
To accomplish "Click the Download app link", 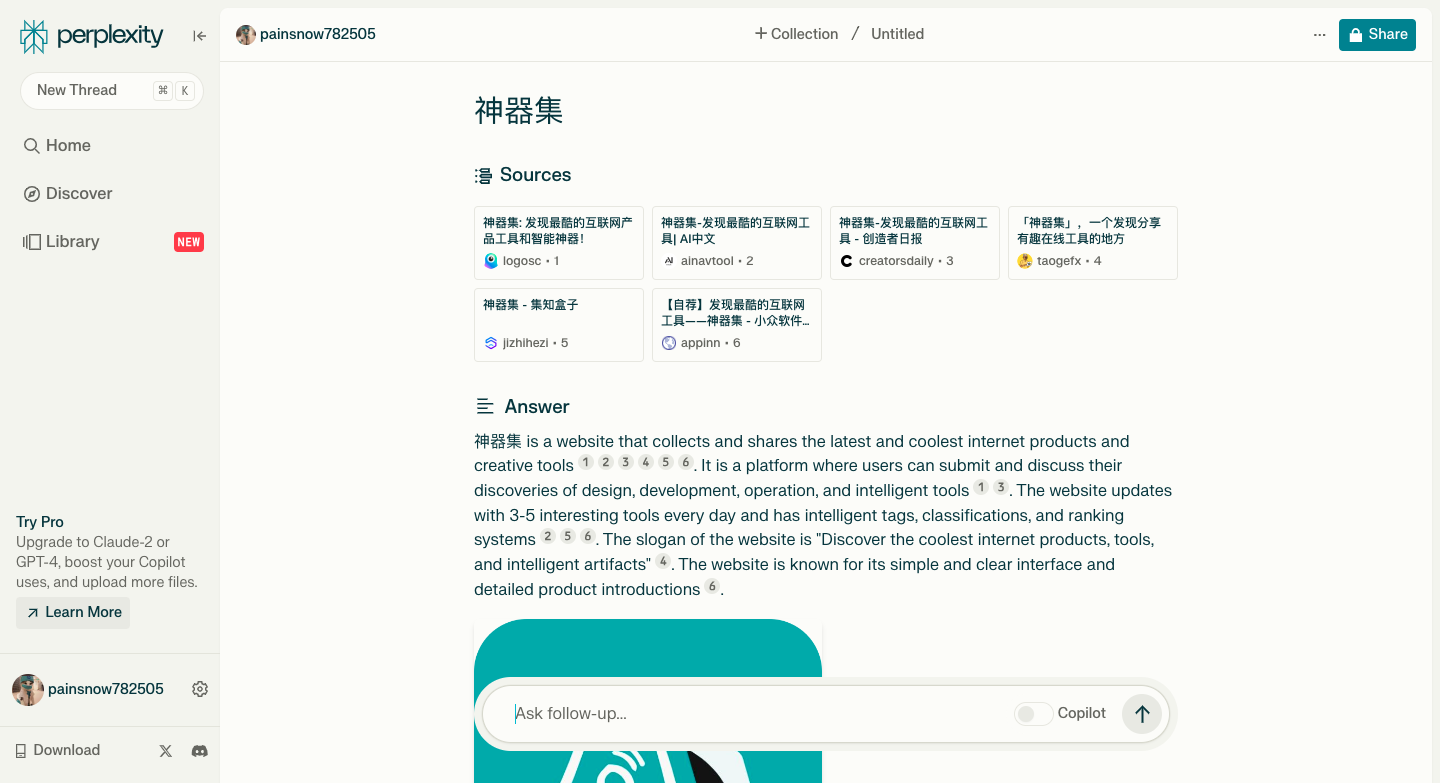I will click(58, 751).
